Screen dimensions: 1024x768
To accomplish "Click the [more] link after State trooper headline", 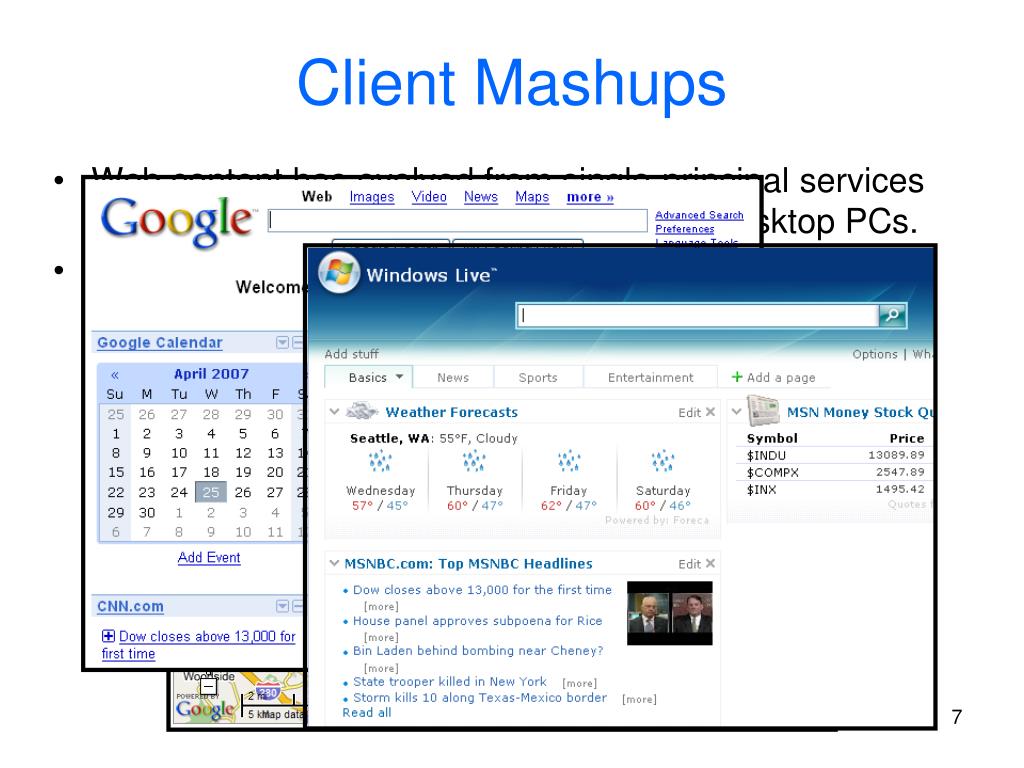I will tap(580, 683).
